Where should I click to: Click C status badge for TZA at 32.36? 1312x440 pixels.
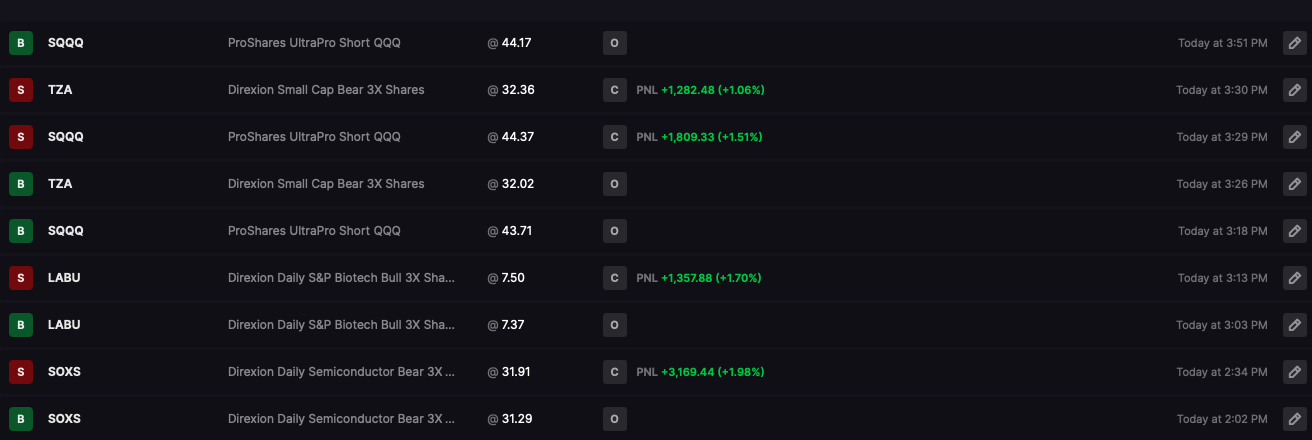[615, 90]
